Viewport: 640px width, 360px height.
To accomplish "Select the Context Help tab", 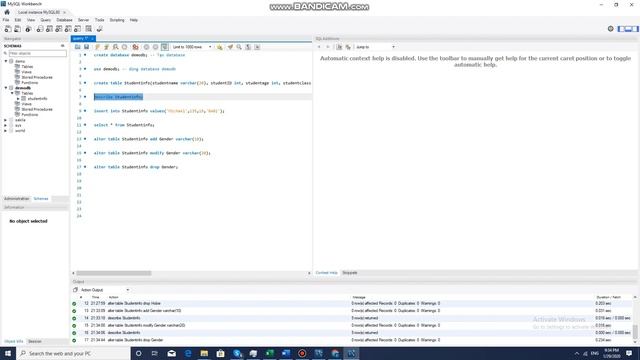I will coord(327,273).
